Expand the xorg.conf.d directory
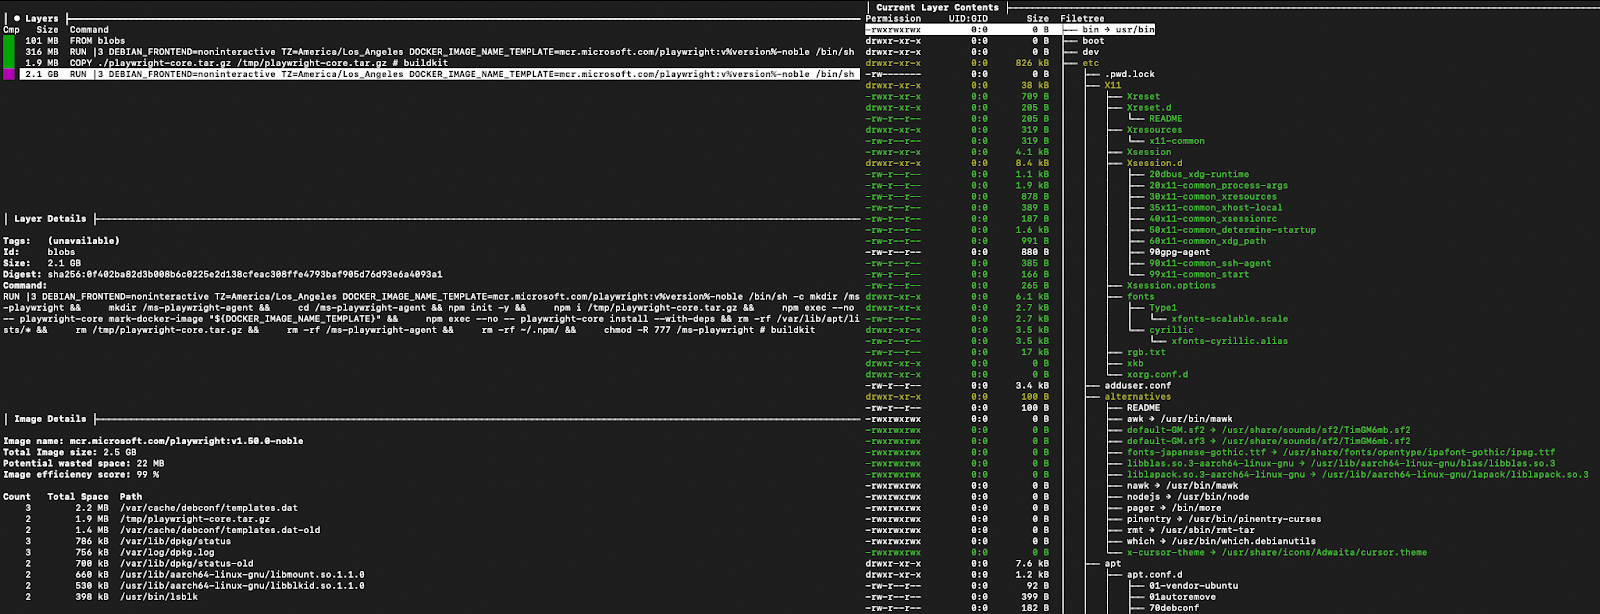 click(x=1157, y=375)
